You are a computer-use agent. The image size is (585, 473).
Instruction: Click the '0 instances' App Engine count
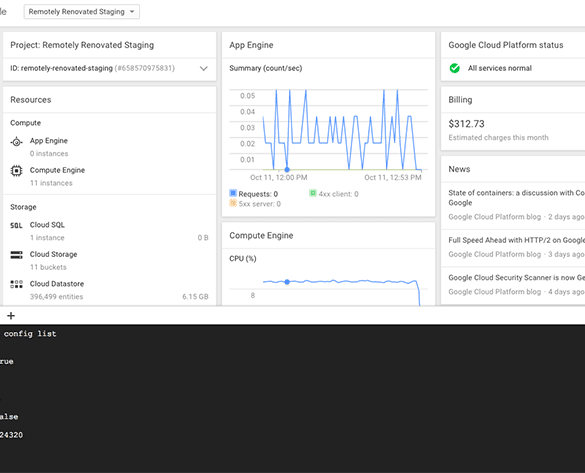[x=49, y=154]
